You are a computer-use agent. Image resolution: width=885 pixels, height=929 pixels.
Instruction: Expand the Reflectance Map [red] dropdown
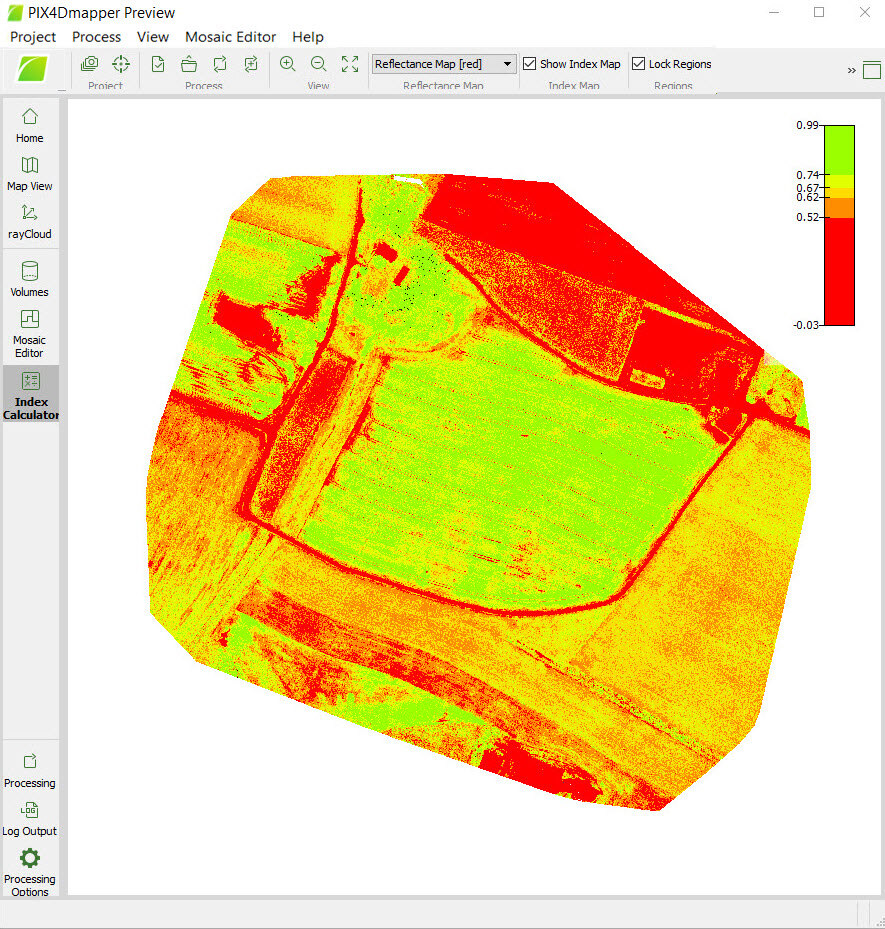508,64
